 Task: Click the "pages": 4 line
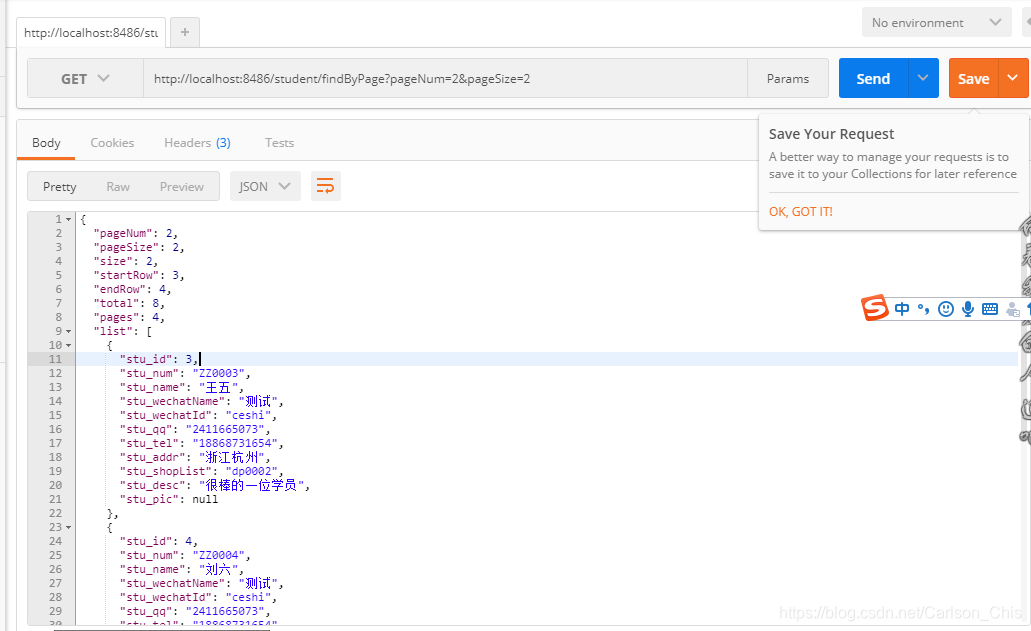pyautogui.click(x=129, y=317)
